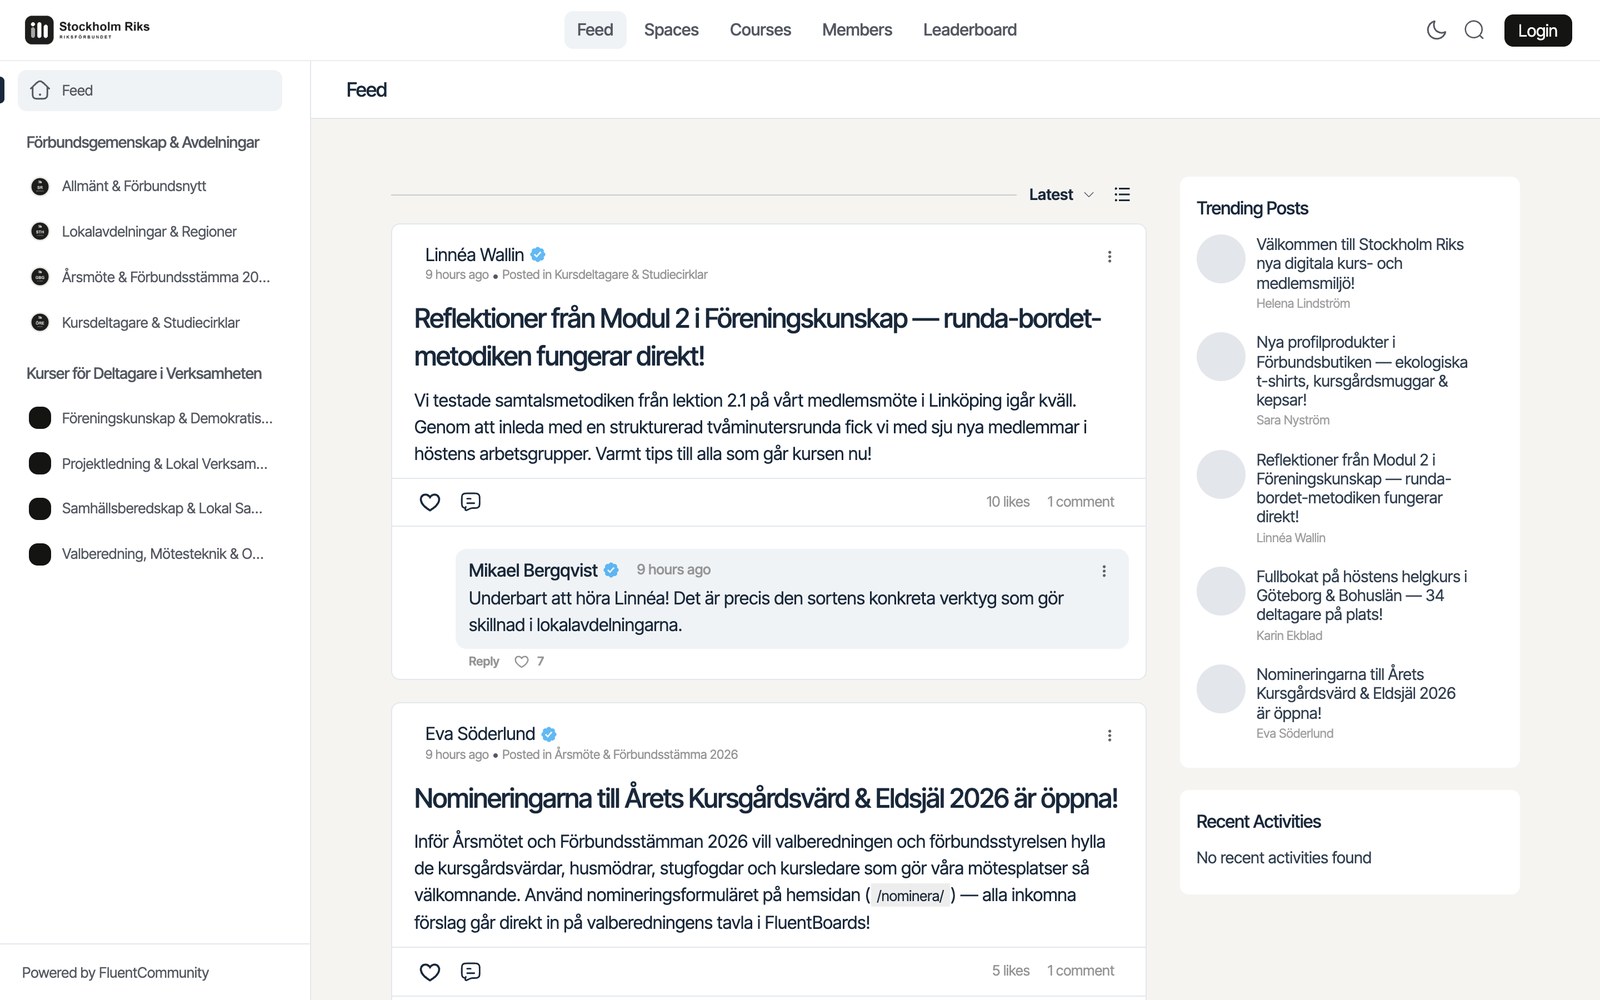Viewport: 1600px width, 1000px height.
Task: Click Projektledning & Lokal Verksam... course icon
Action: coord(40,463)
